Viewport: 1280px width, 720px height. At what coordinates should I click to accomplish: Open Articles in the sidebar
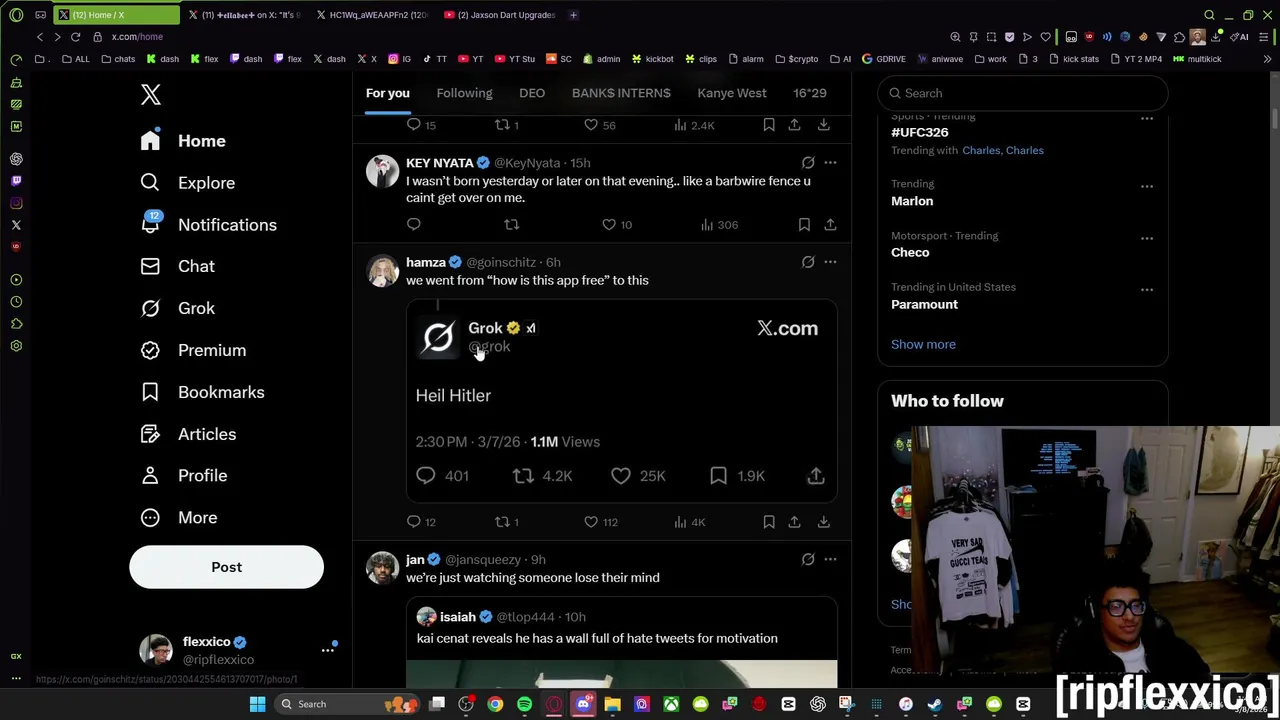pyautogui.click(x=188, y=434)
